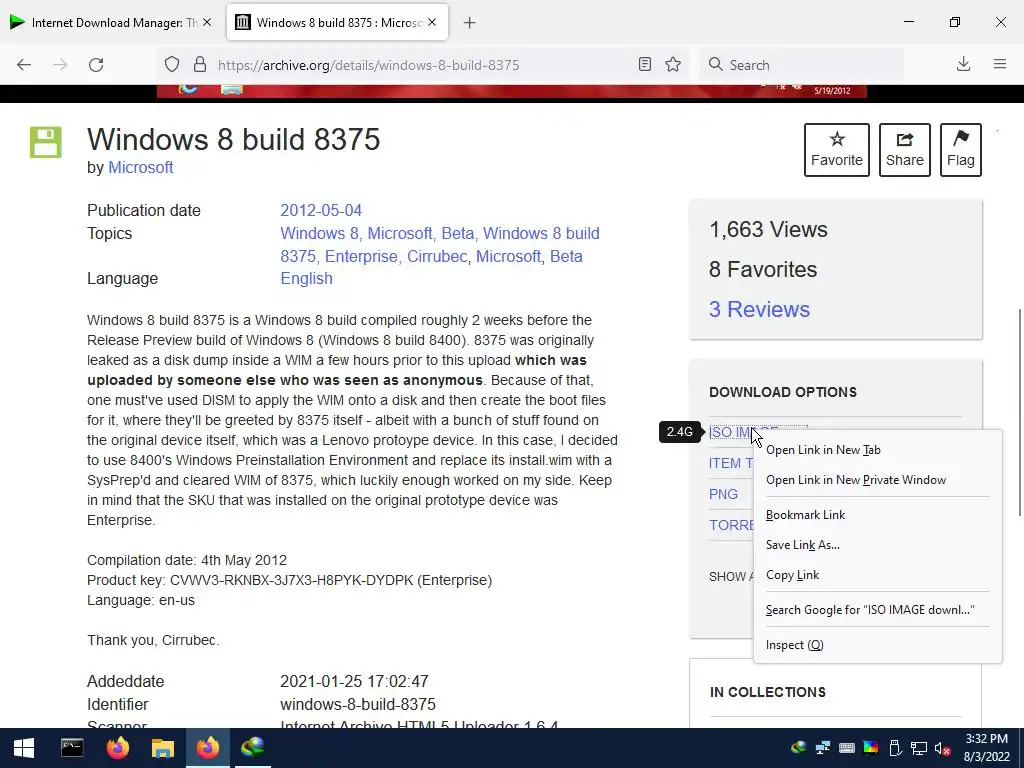The width and height of the screenshot is (1024, 768).
Task: Open Internet Download Manager from taskbar
Action: click(253, 748)
